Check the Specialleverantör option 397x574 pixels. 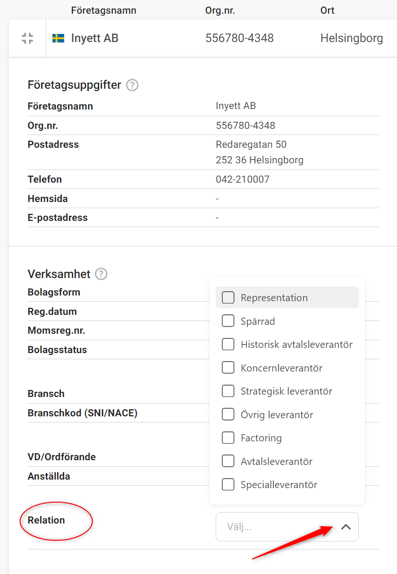(228, 485)
